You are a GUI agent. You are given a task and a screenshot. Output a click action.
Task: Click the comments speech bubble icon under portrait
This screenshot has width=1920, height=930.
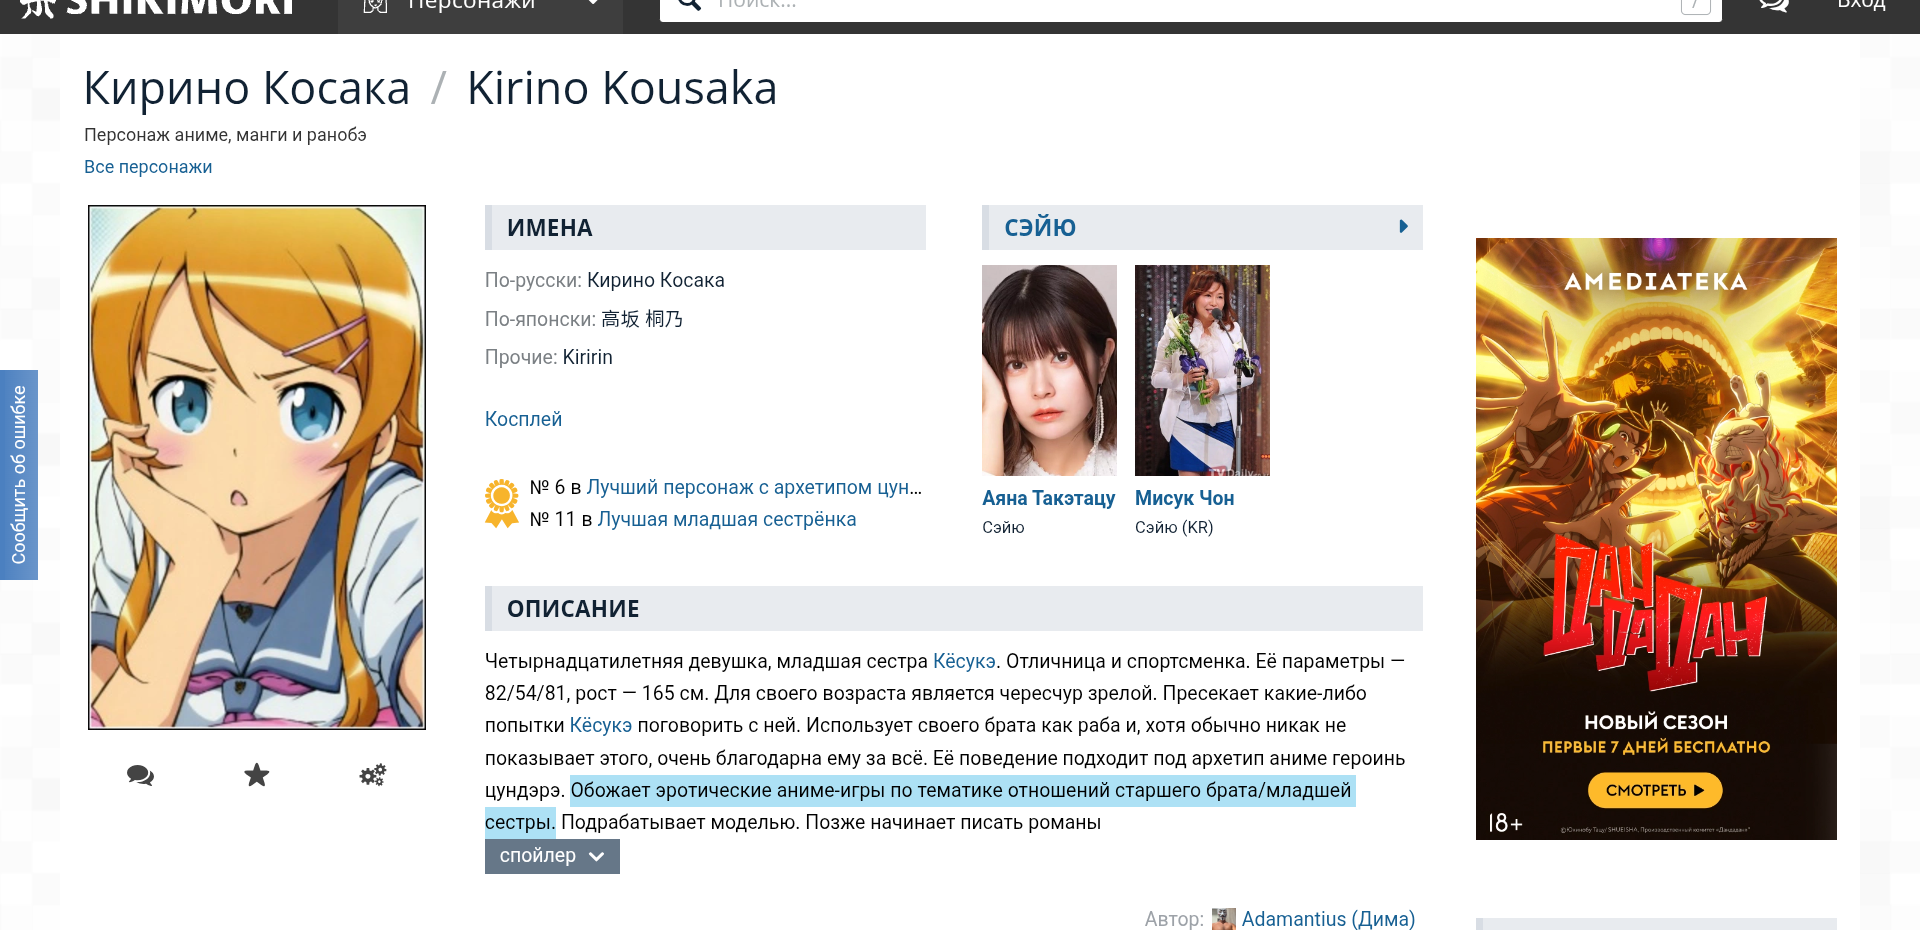pos(140,775)
